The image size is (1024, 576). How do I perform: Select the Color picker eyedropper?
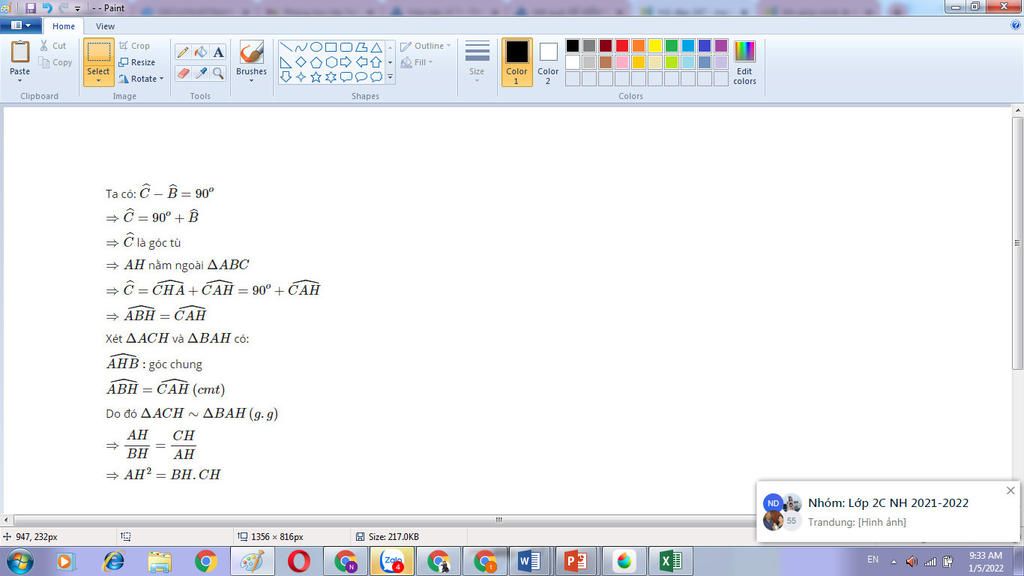(200, 73)
